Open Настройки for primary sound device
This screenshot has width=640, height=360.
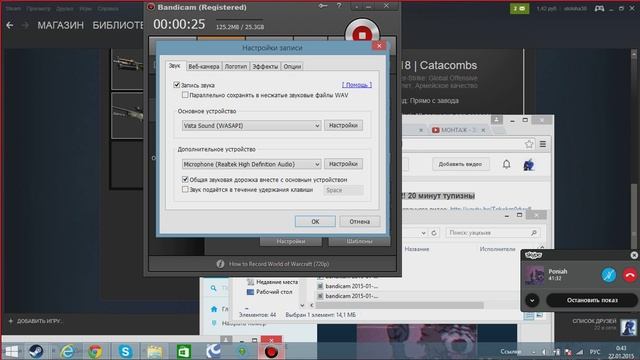coord(343,125)
